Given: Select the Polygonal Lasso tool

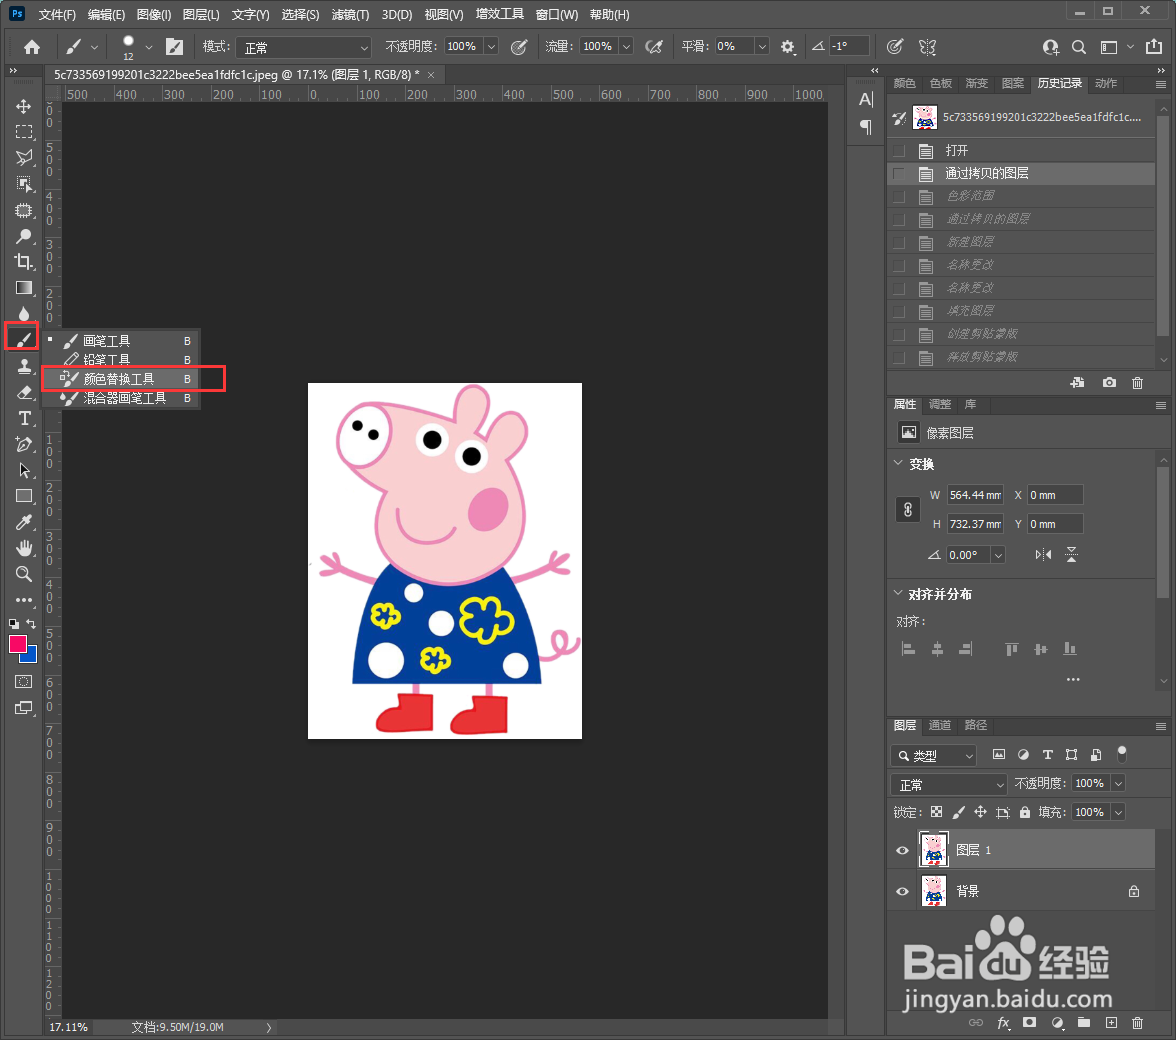Looking at the screenshot, I should click(24, 157).
